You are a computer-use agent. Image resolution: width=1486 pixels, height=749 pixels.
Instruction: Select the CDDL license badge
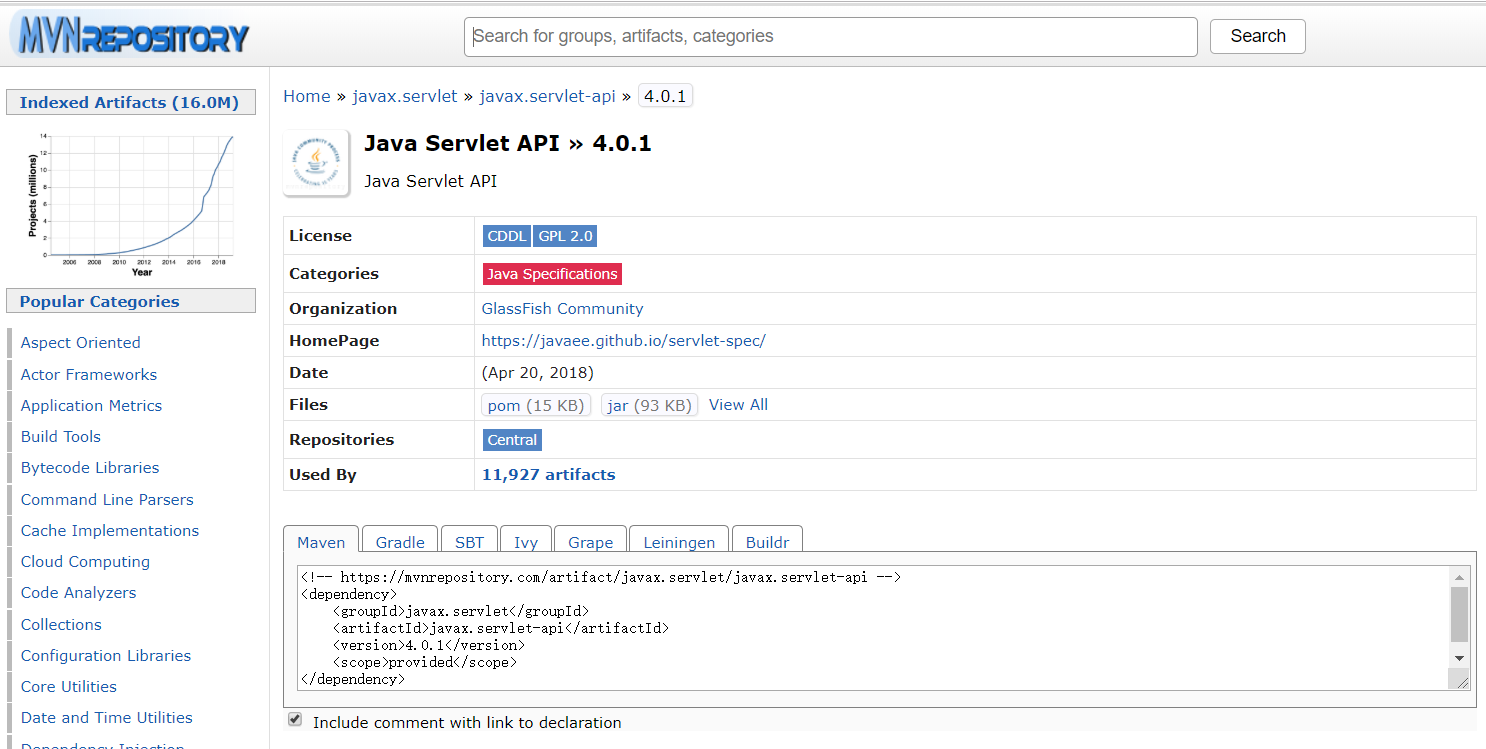[507, 236]
